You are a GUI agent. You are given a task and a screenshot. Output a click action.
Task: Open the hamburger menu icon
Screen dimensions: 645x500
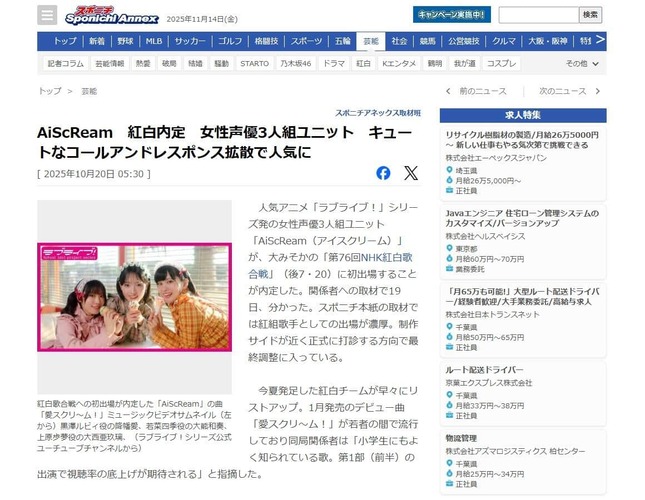pyautogui.click(x=47, y=15)
